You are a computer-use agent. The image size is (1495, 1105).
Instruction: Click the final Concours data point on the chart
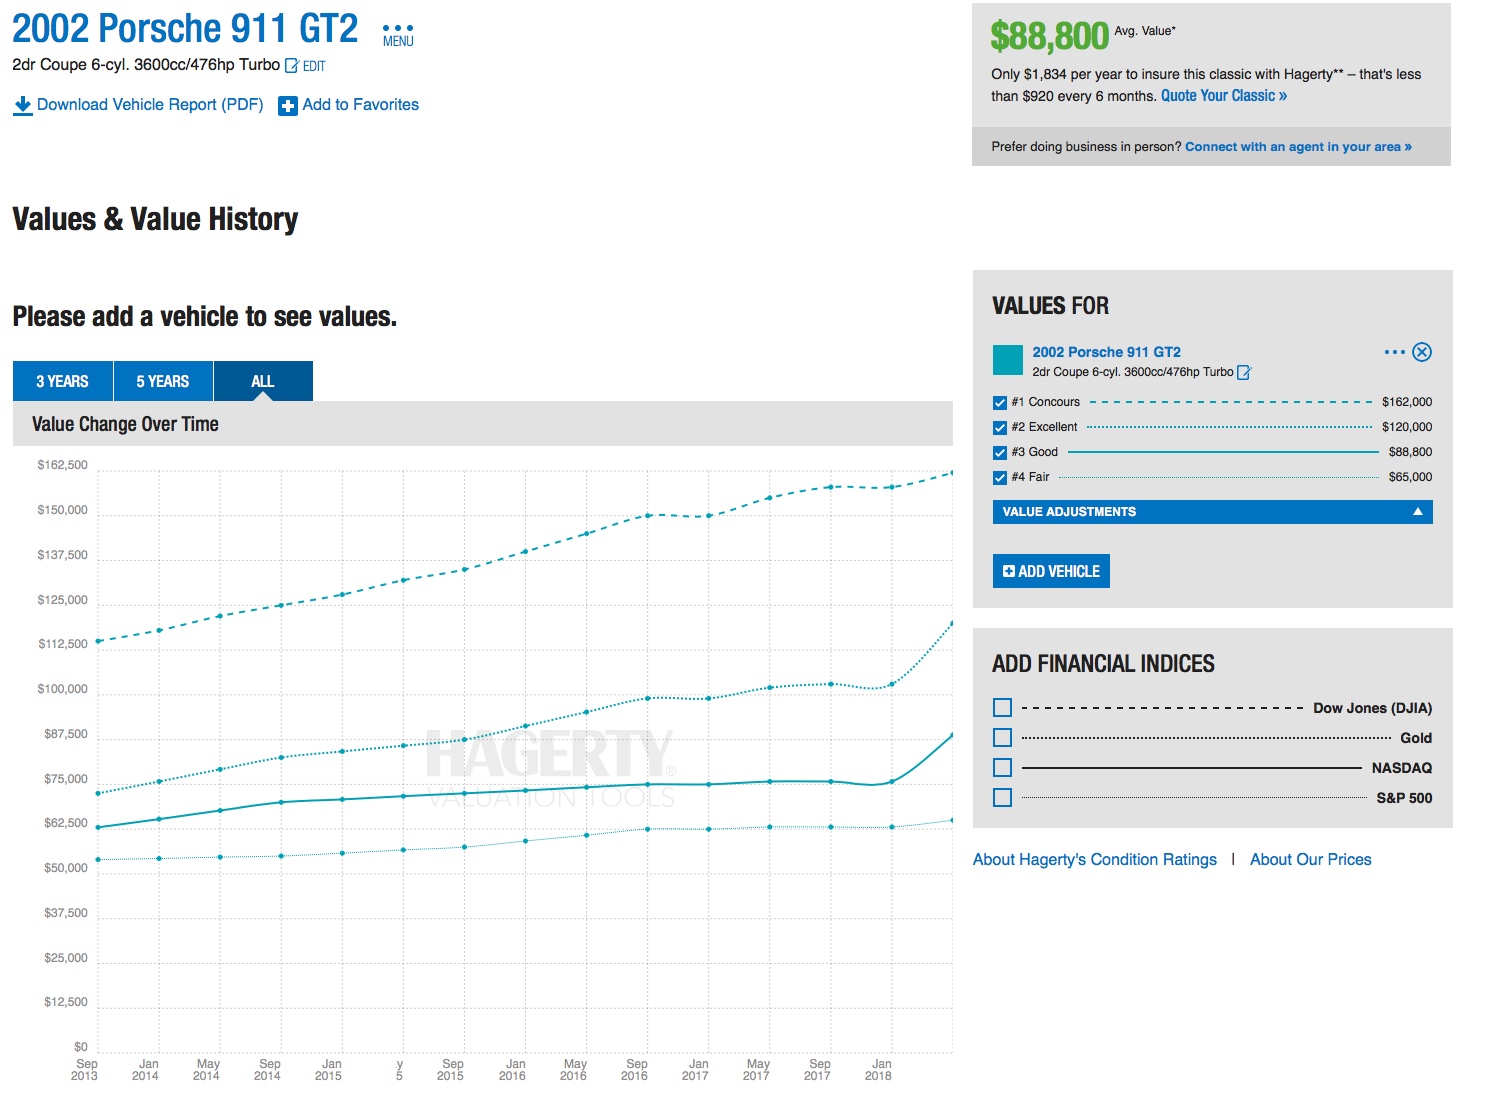(x=951, y=472)
